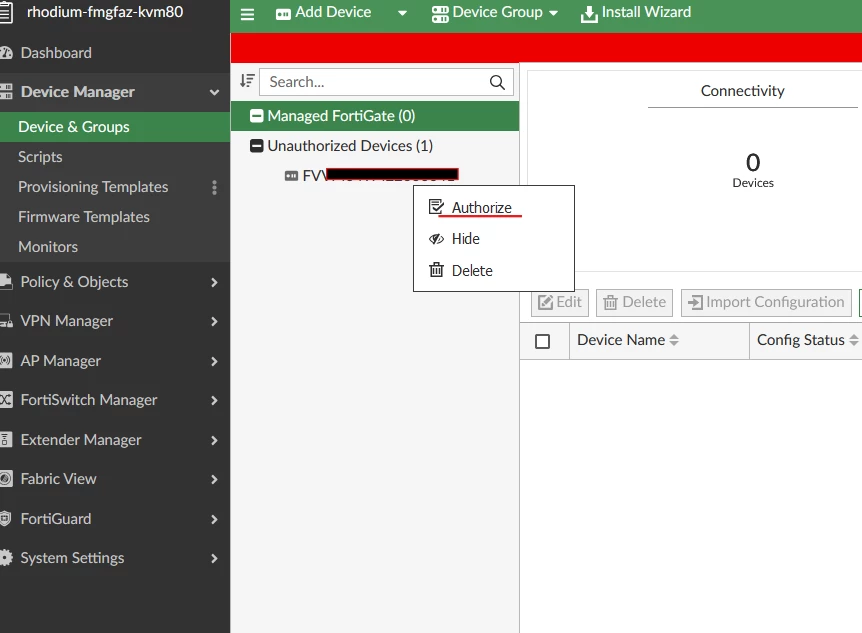Click the magnifier search icon
Viewport: 862px width, 633px height.
tap(497, 82)
